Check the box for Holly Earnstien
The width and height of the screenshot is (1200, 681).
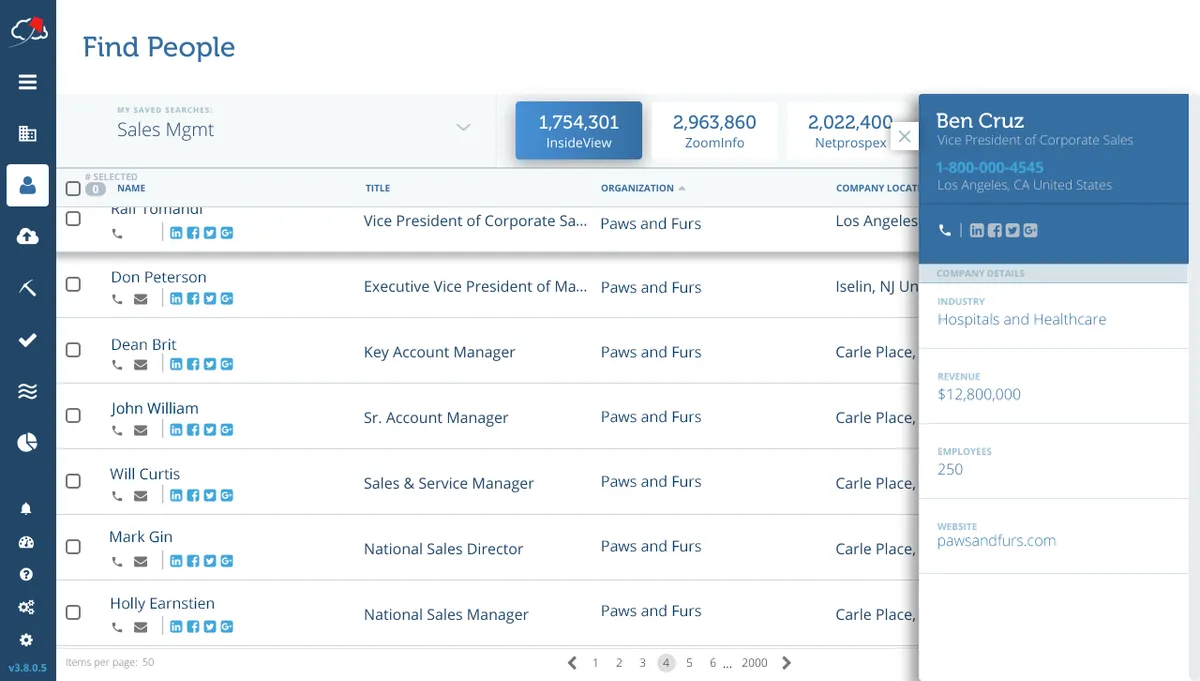click(73, 612)
